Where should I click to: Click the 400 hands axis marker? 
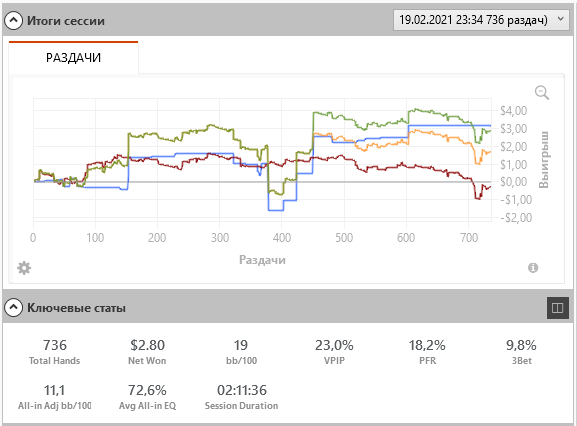point(282,238)
